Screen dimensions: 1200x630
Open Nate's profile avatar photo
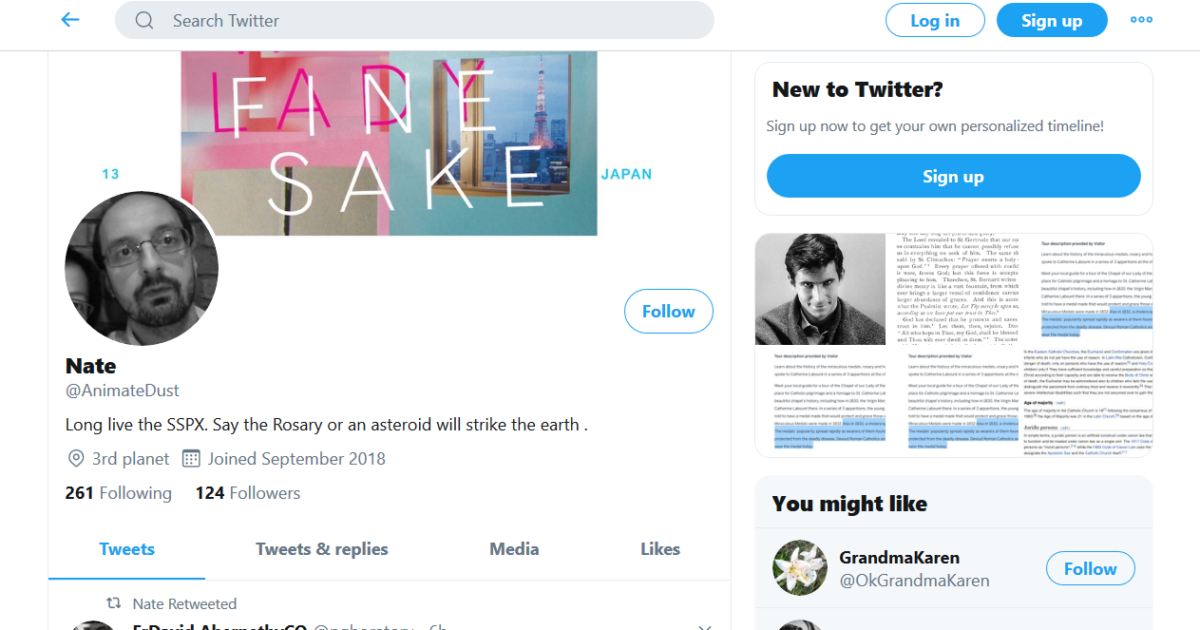[x=141, y=268]
